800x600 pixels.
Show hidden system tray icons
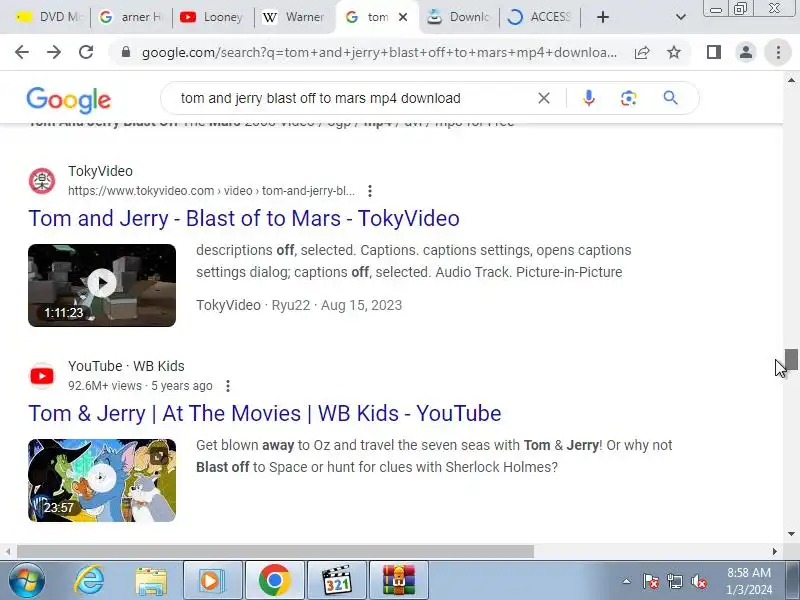[x=627, y=581]
